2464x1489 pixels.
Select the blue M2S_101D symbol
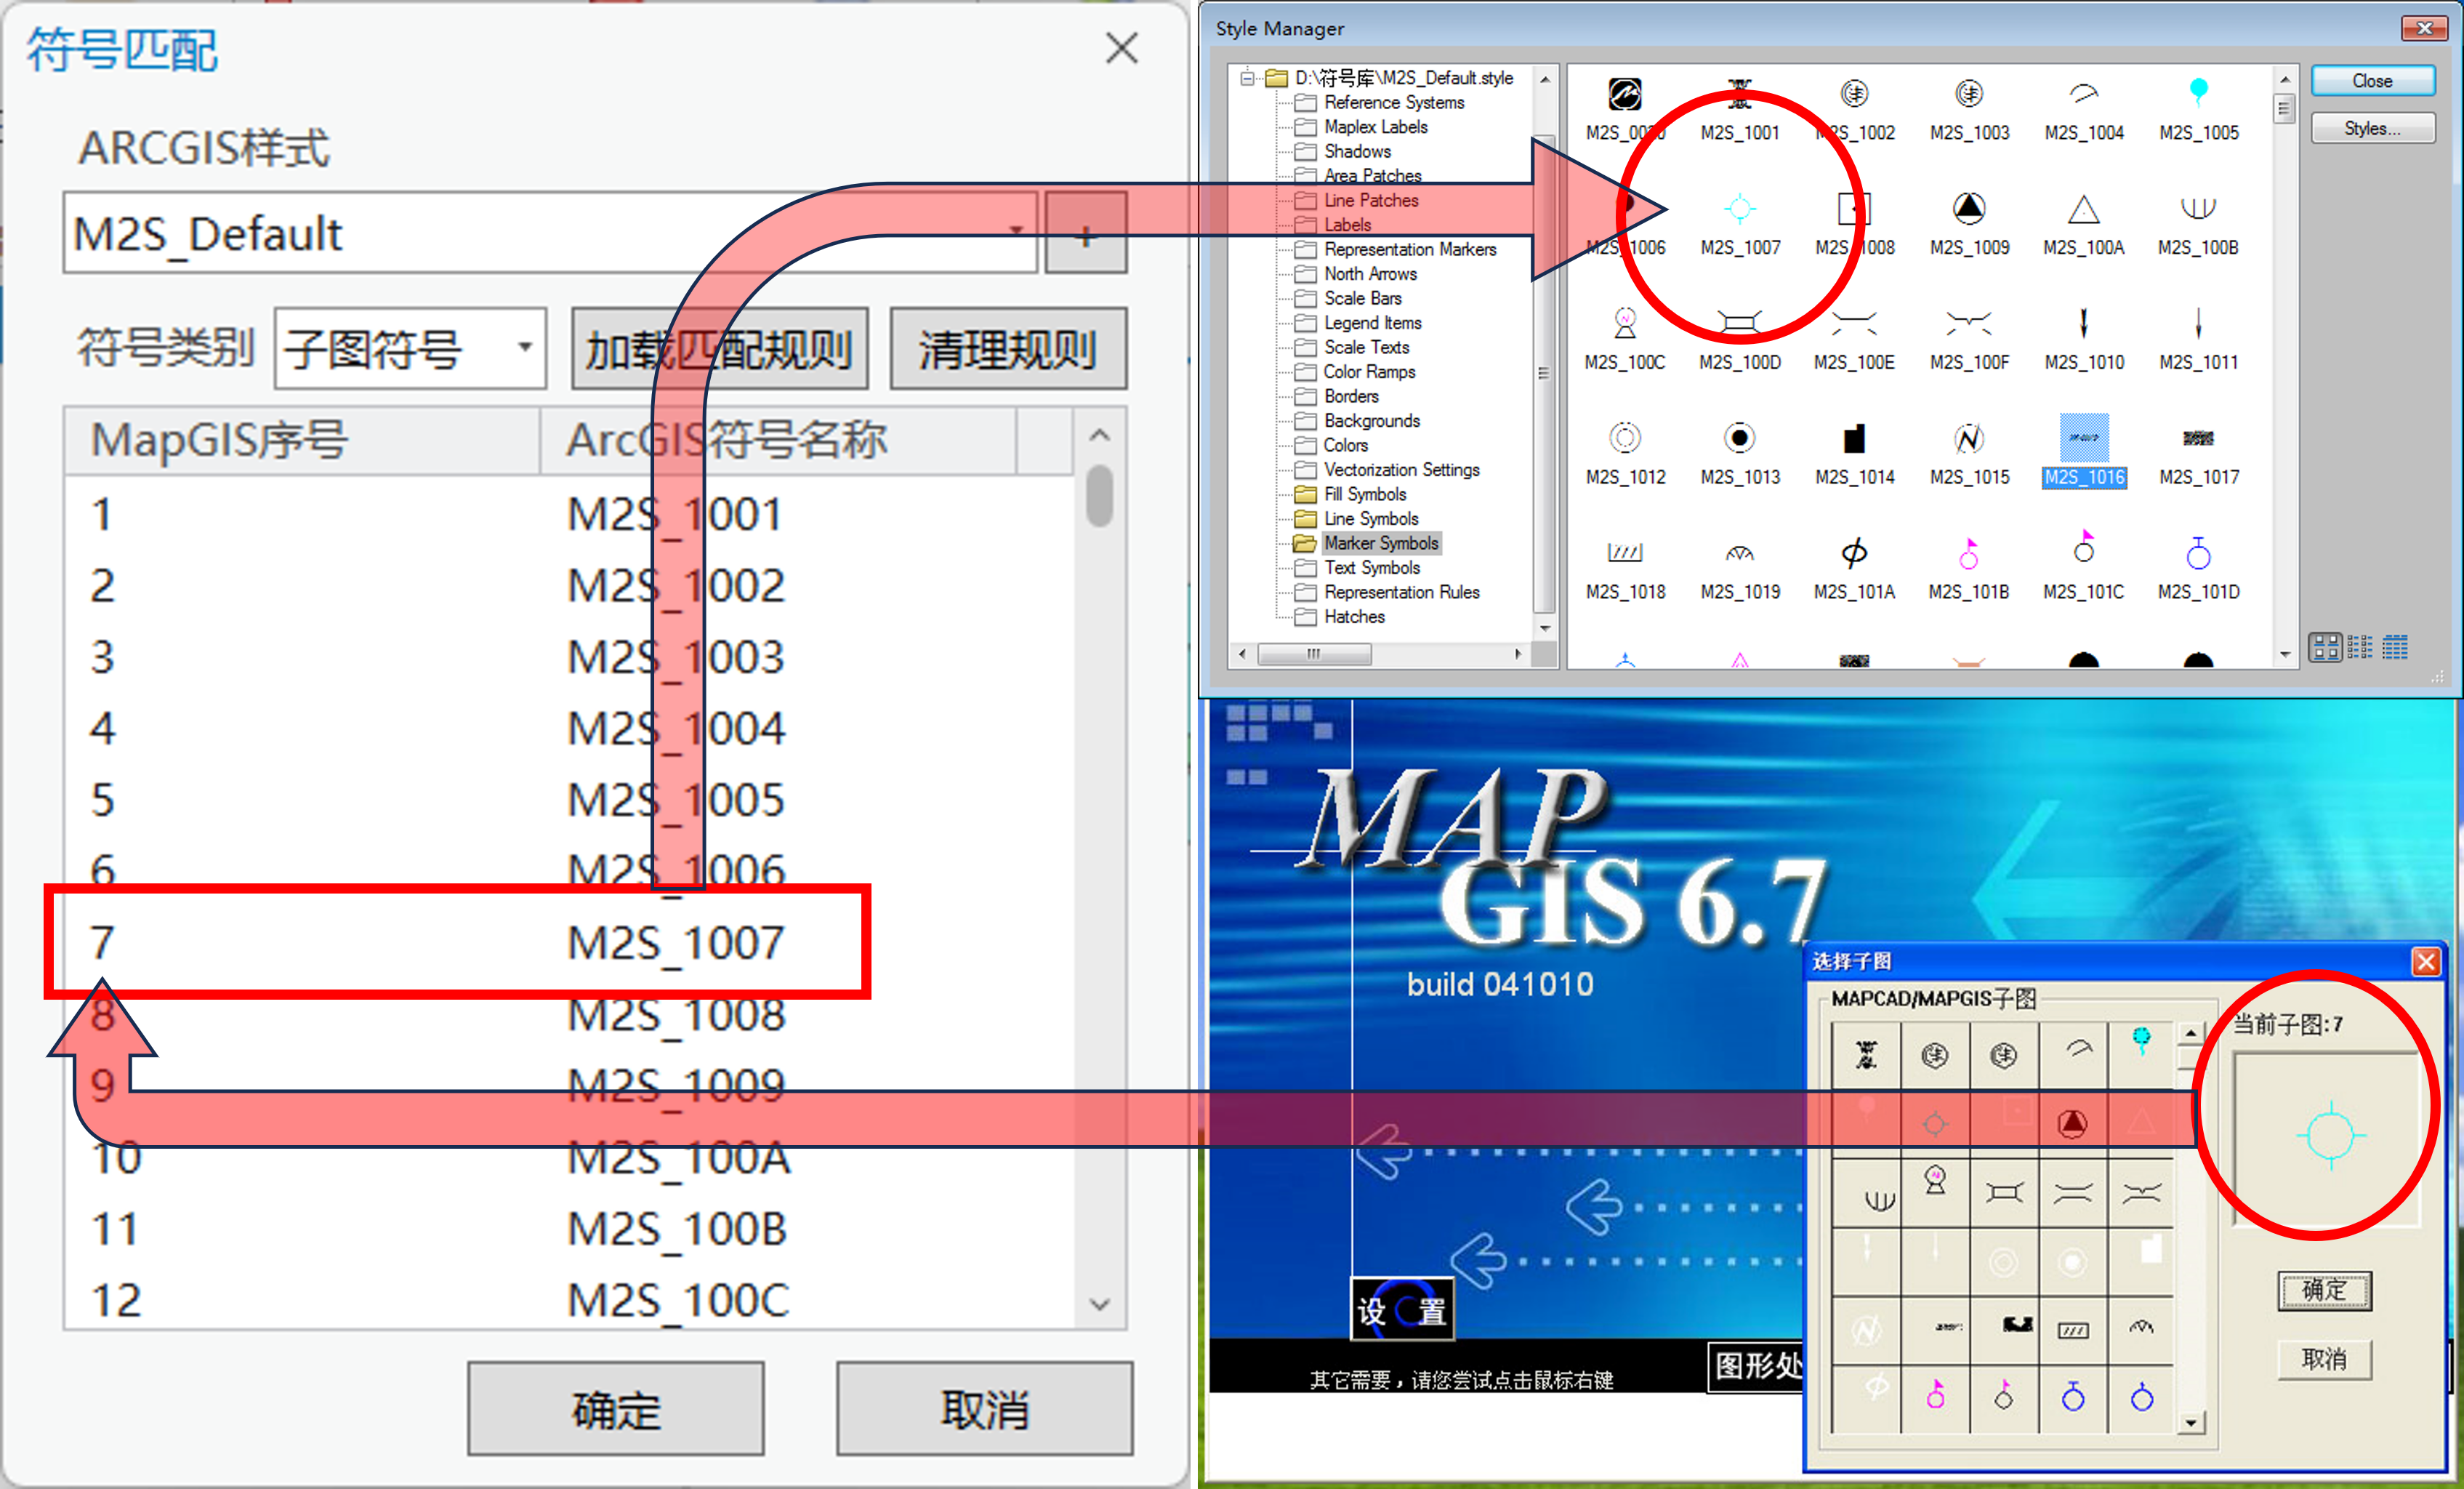pos(2198,568)
